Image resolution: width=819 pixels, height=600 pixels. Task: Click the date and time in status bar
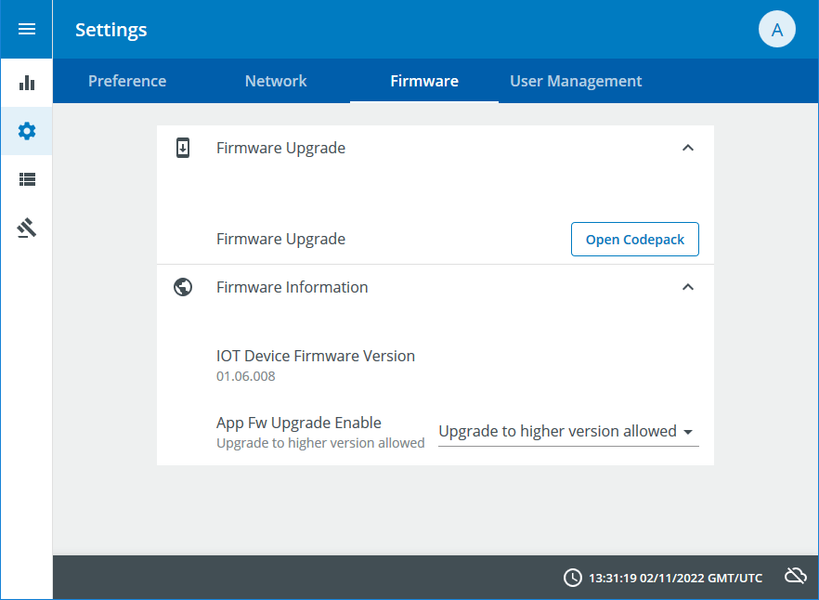675,578
